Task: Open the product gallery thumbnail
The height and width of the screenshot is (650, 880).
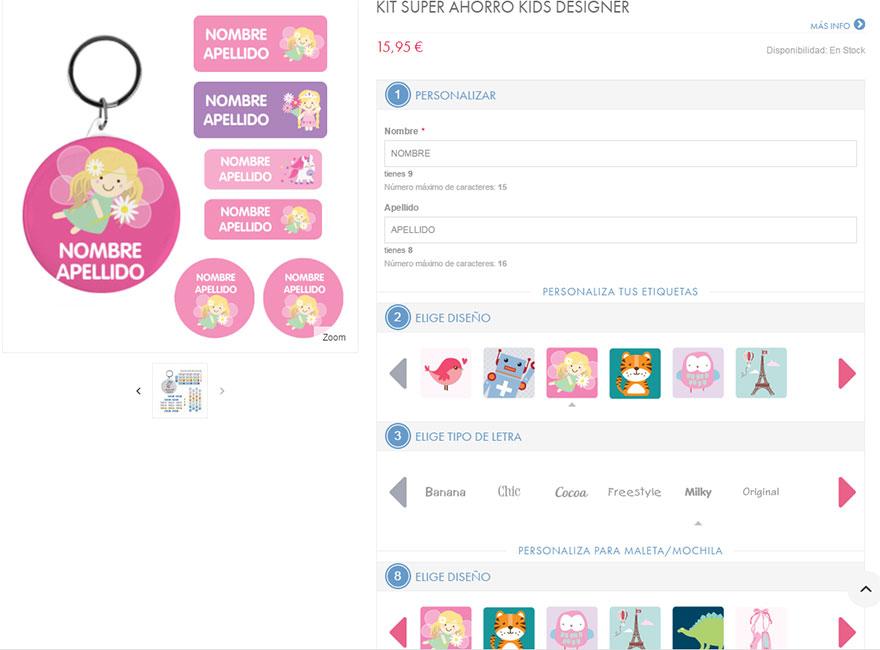Action: (180, 390)
